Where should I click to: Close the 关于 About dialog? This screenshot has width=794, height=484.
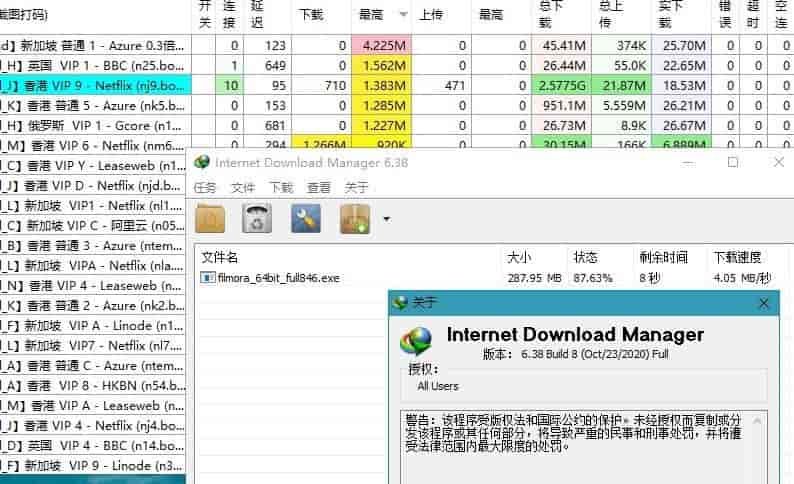coord(764,303)
